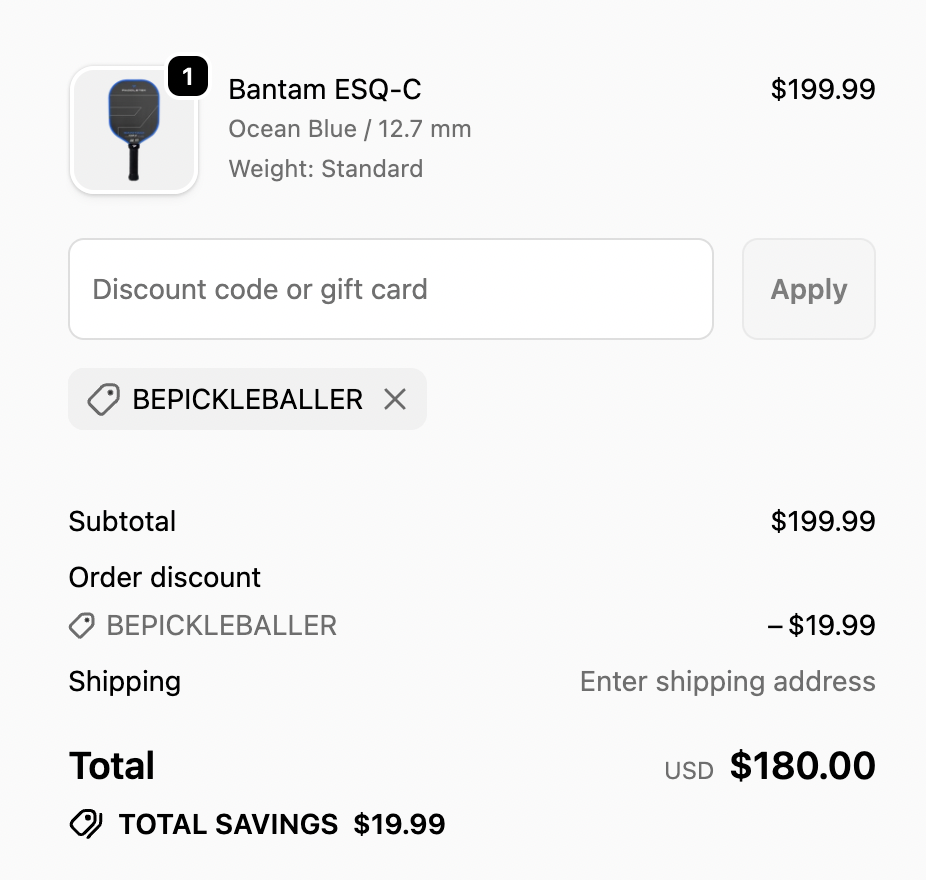Focus the Discount code or gift card field
This screenshot has width=926, height=880.
pos(390,289)
